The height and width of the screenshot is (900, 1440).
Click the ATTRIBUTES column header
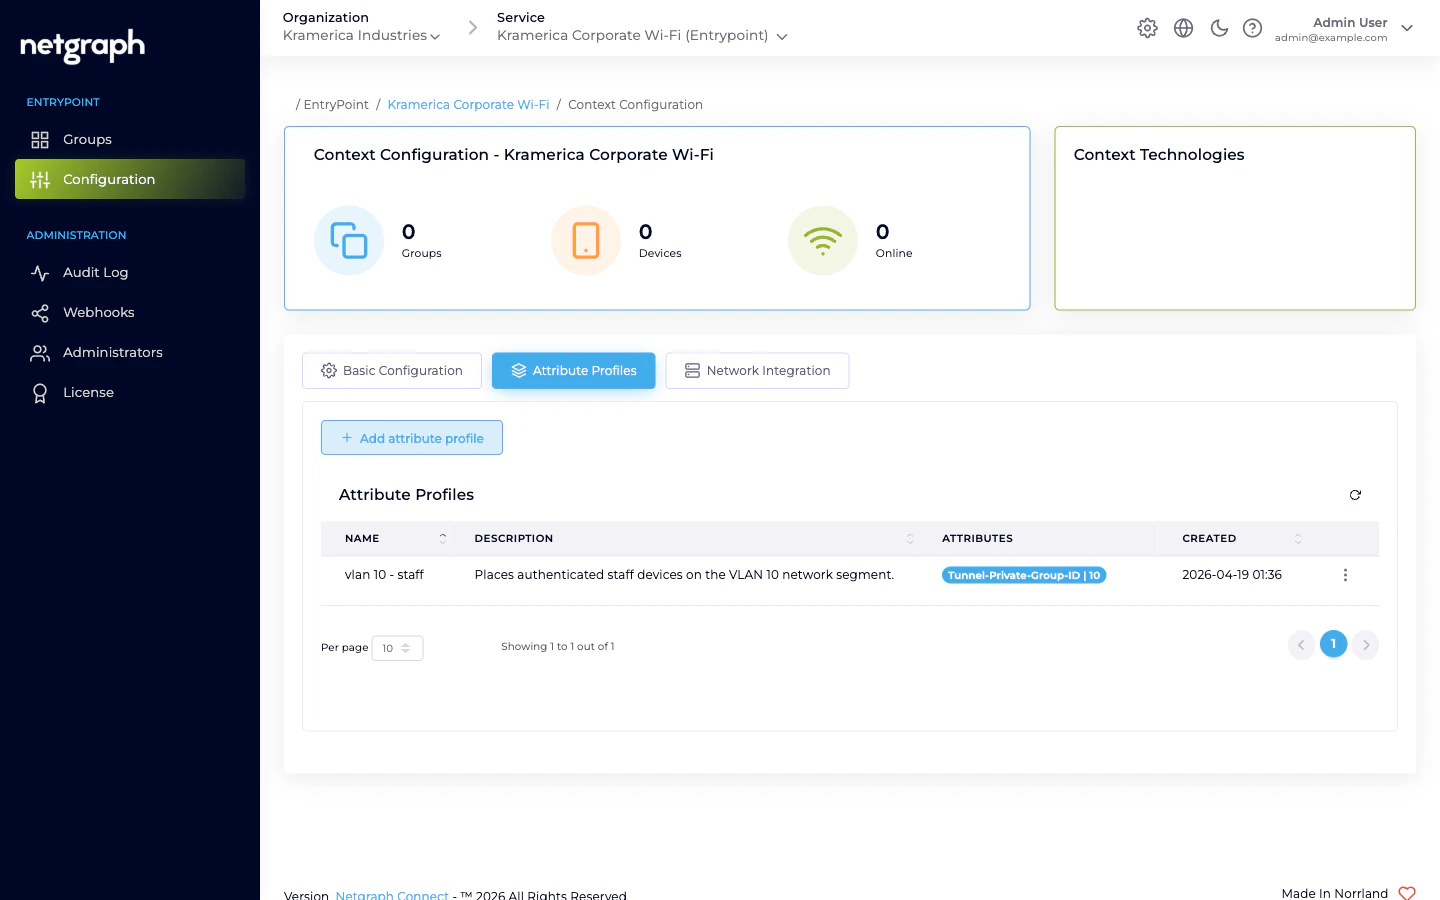click(x=977, y=538)
